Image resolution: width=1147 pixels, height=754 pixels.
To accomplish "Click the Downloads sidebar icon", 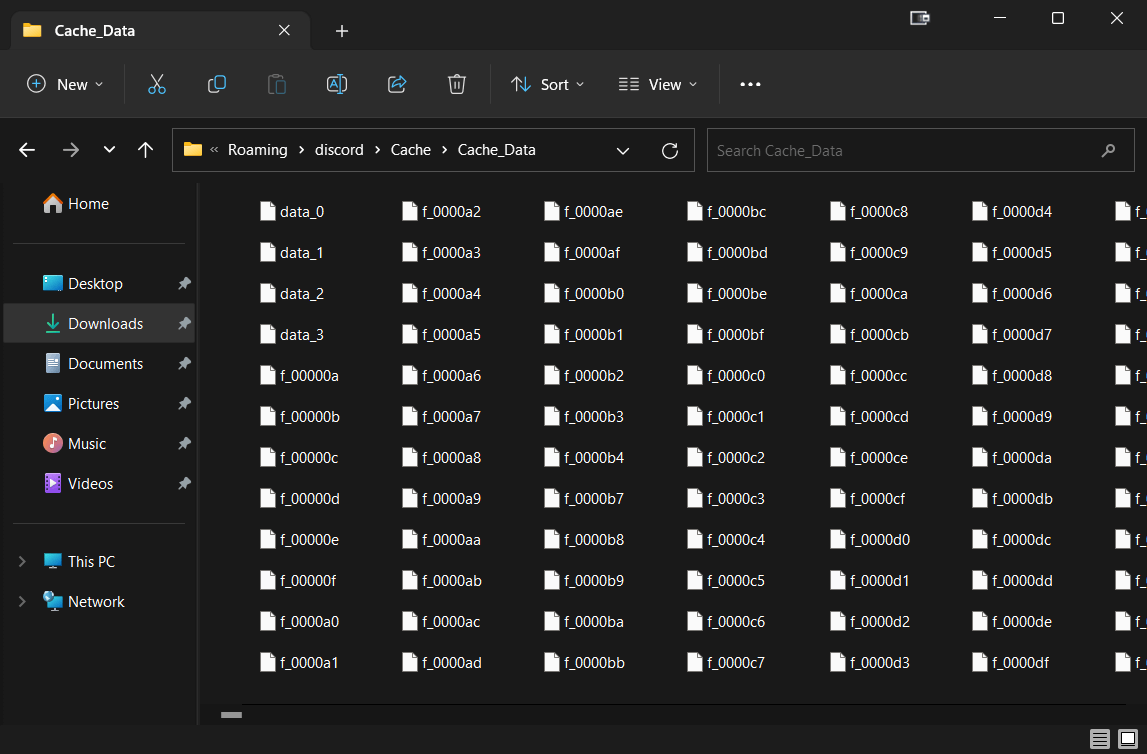I will [x=53, y=323].
